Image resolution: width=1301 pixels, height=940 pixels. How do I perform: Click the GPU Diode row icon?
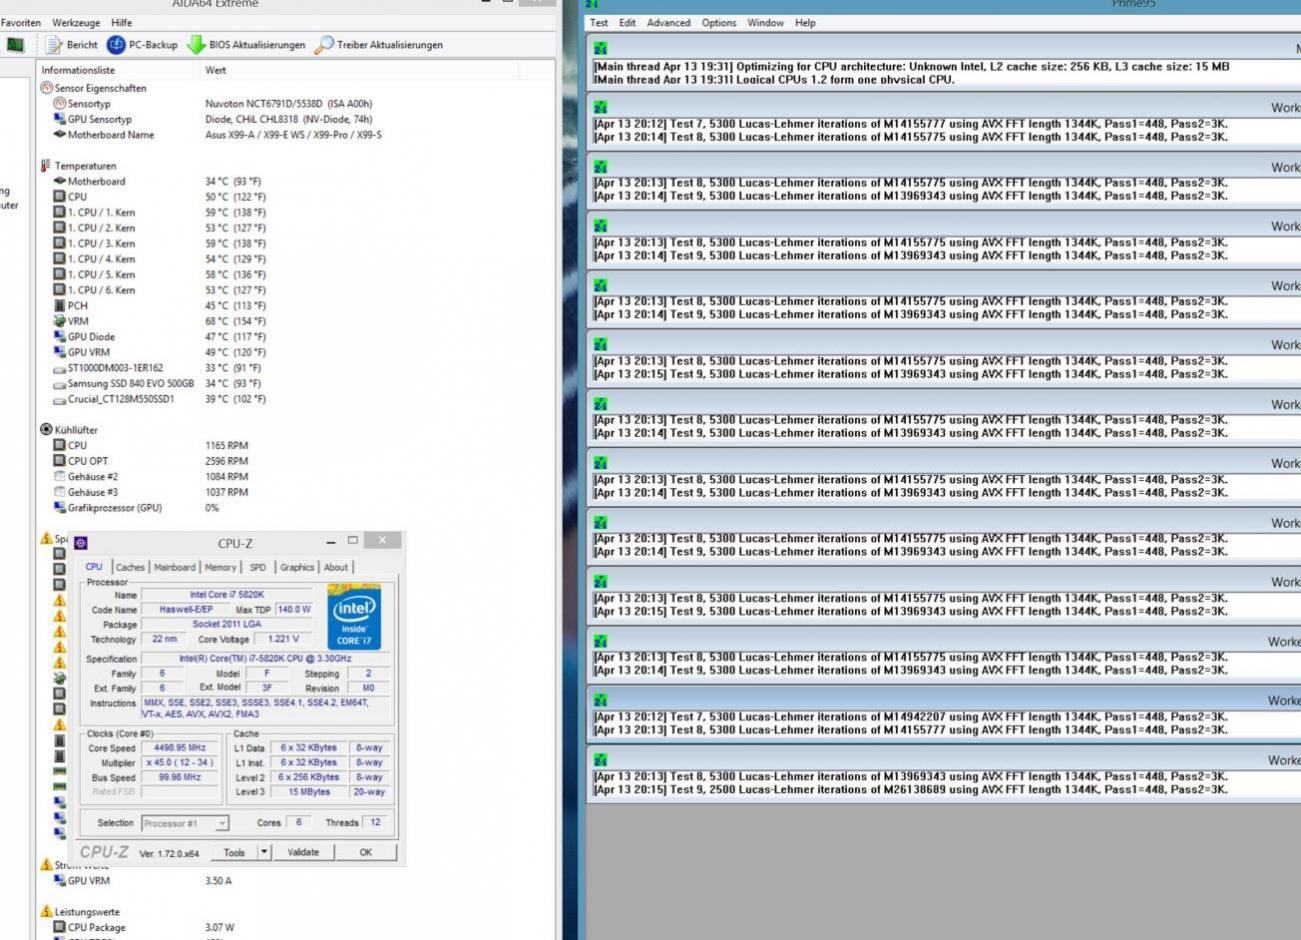tap(60, 336)
